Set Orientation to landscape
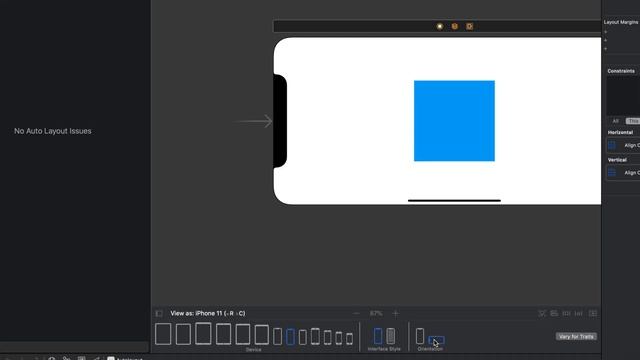Viewport: 640px width, 360px height. (x=436, y=340)
